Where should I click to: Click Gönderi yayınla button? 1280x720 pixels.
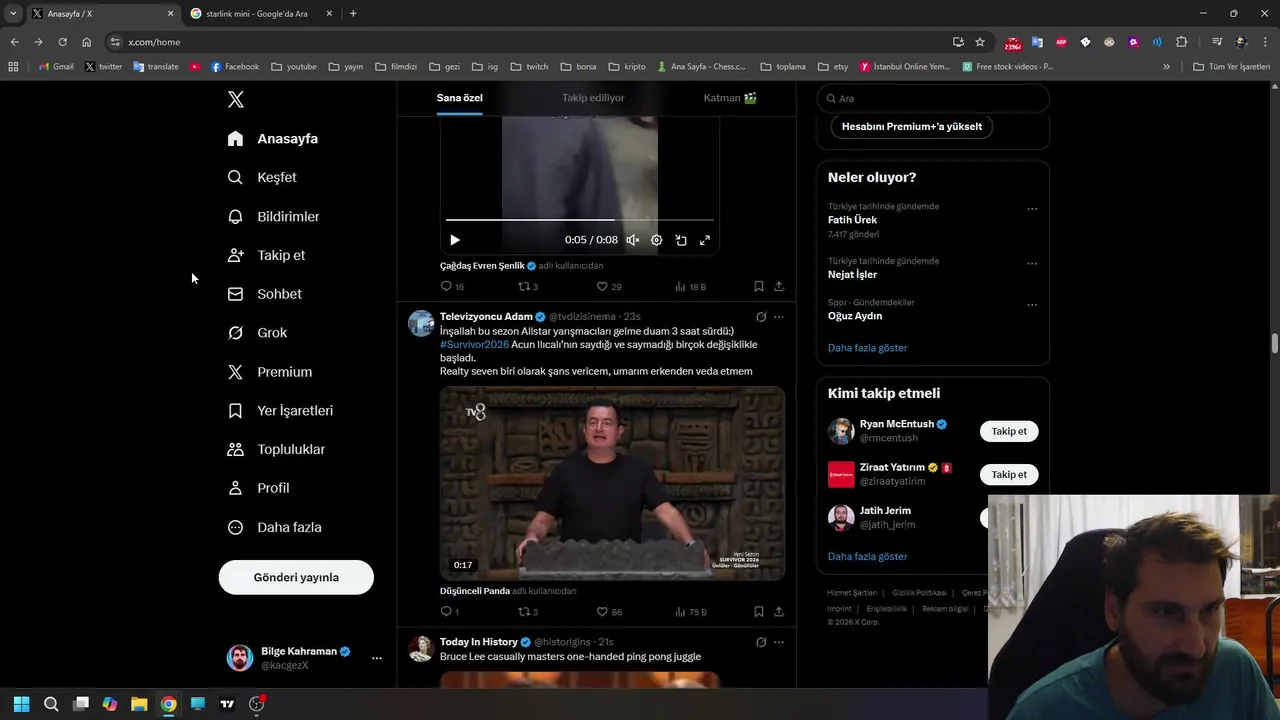click(x=296, y=577)
